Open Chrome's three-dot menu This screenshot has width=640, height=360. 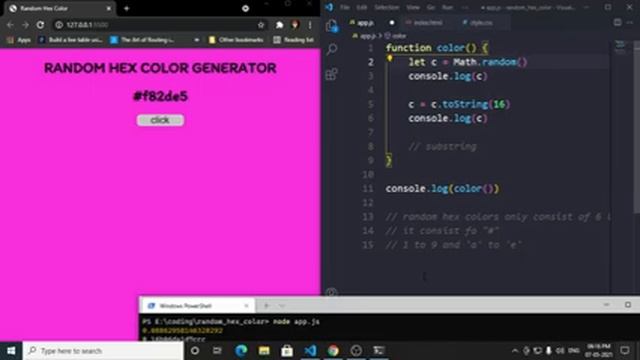pyautogui.click(x=310, y=25)
